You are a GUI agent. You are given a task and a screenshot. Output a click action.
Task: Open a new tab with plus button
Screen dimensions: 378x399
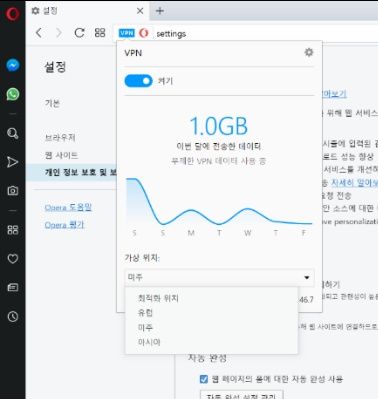[x=160, y=11]
